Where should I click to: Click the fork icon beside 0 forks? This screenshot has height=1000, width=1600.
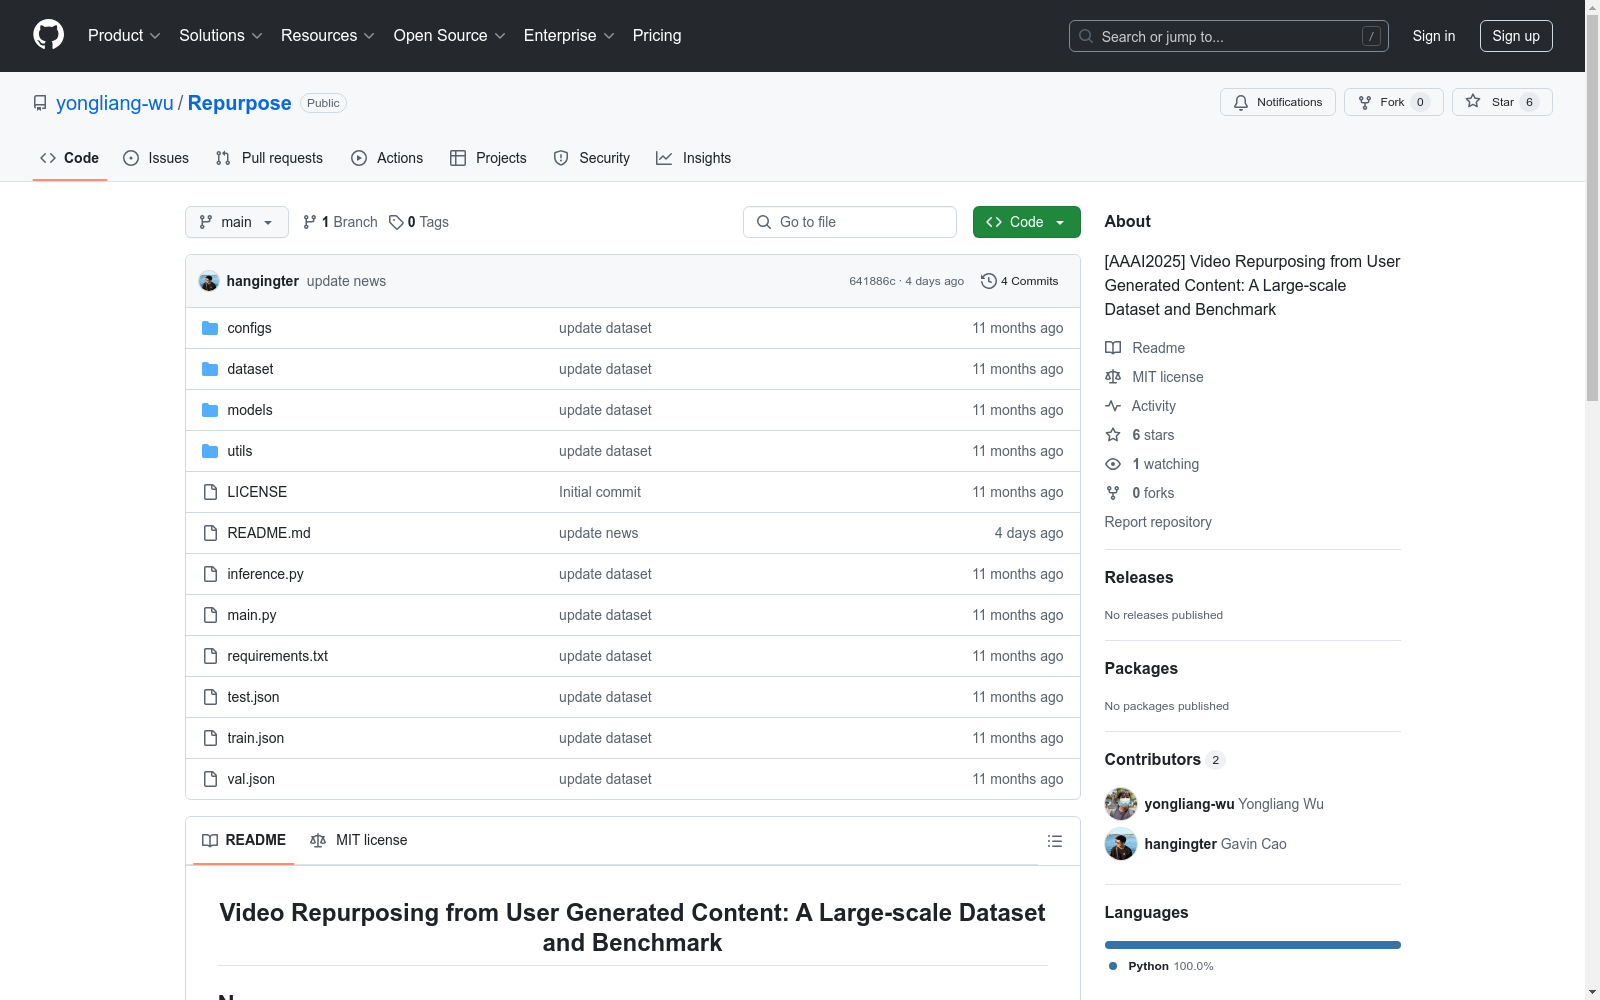click(1113, 493)
